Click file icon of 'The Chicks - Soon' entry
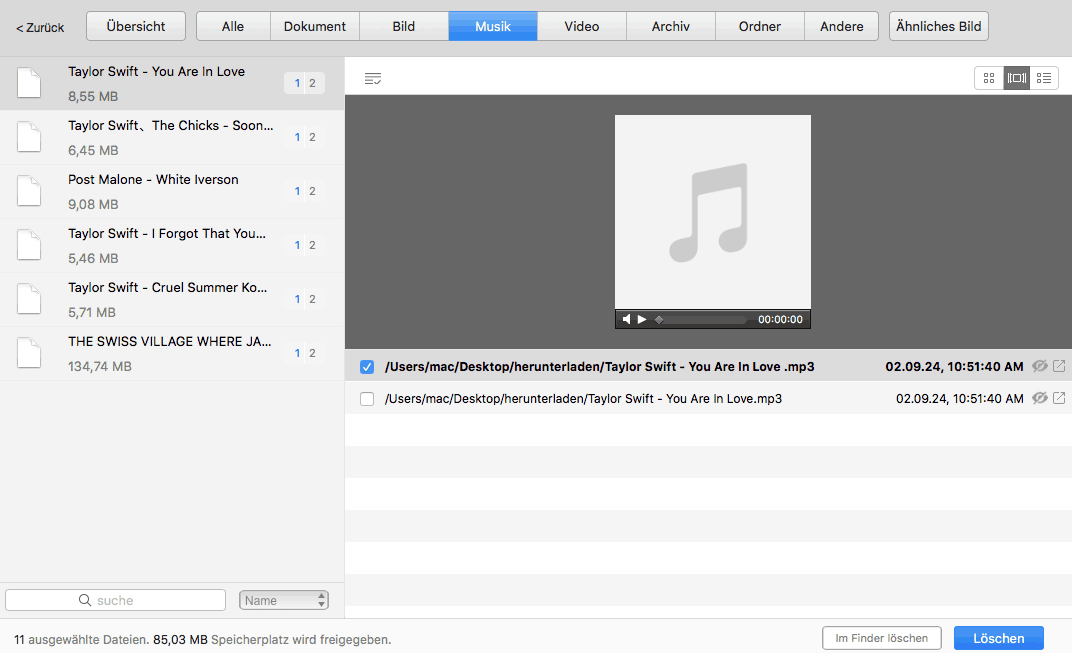The width and height of the screenshot is (1072, 653). tap(29, 137)
